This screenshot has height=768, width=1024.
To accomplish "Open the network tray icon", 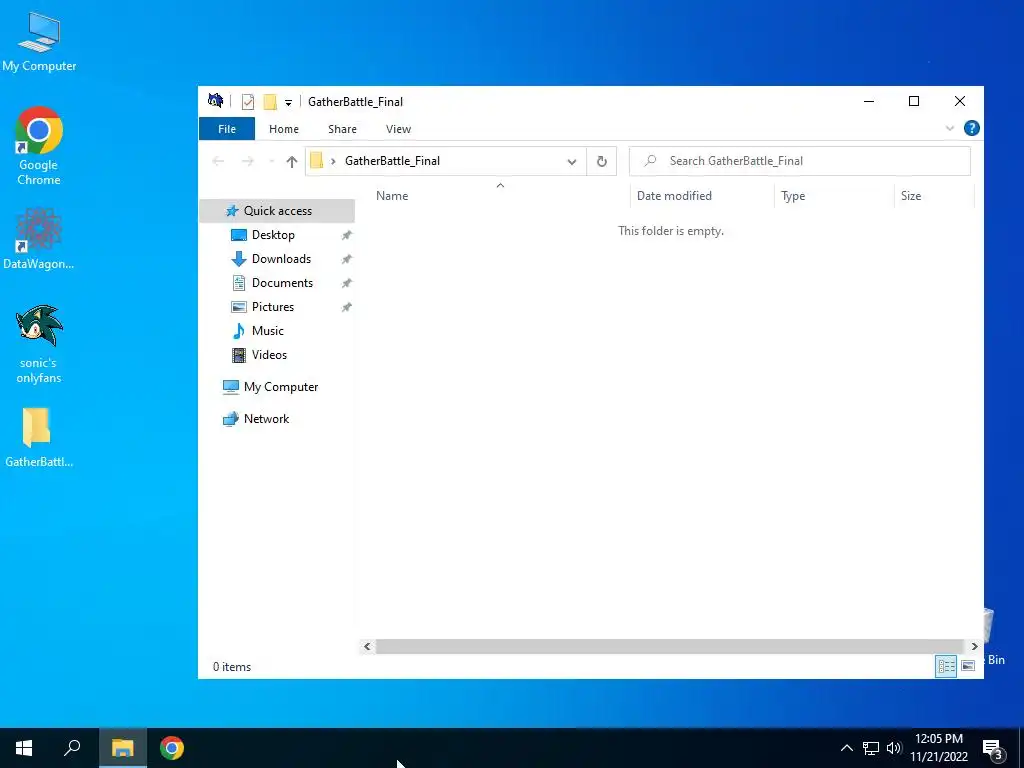I will pos(871,748).
